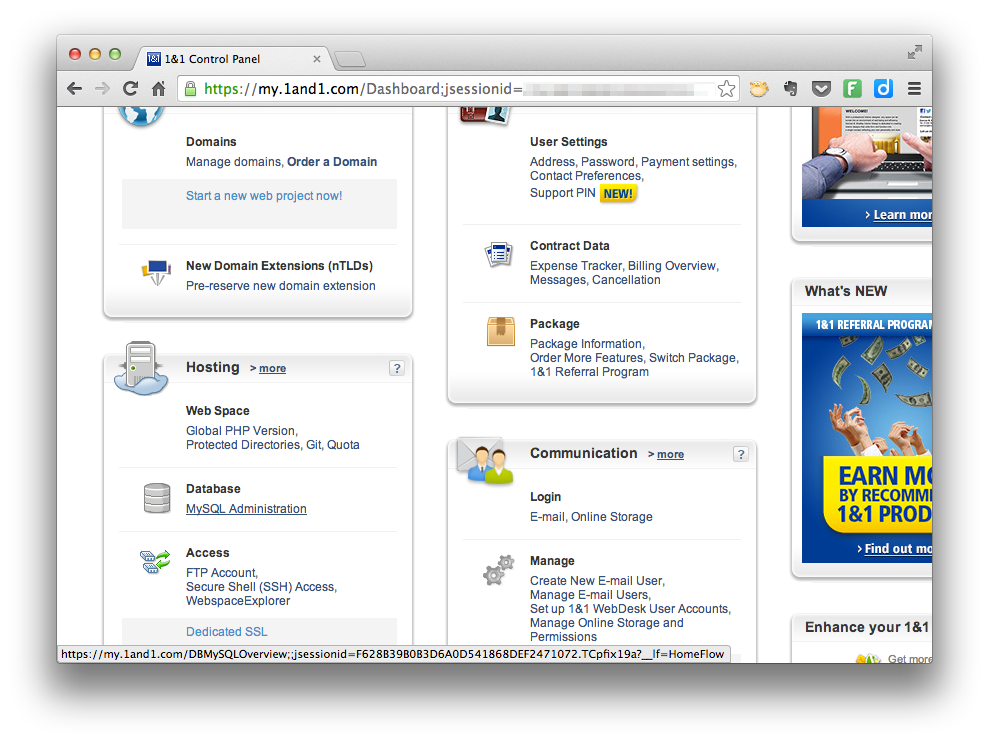Close the 1&1 Control Panel tab
This screenshot has height=742, width=989.
coord(317,59)
